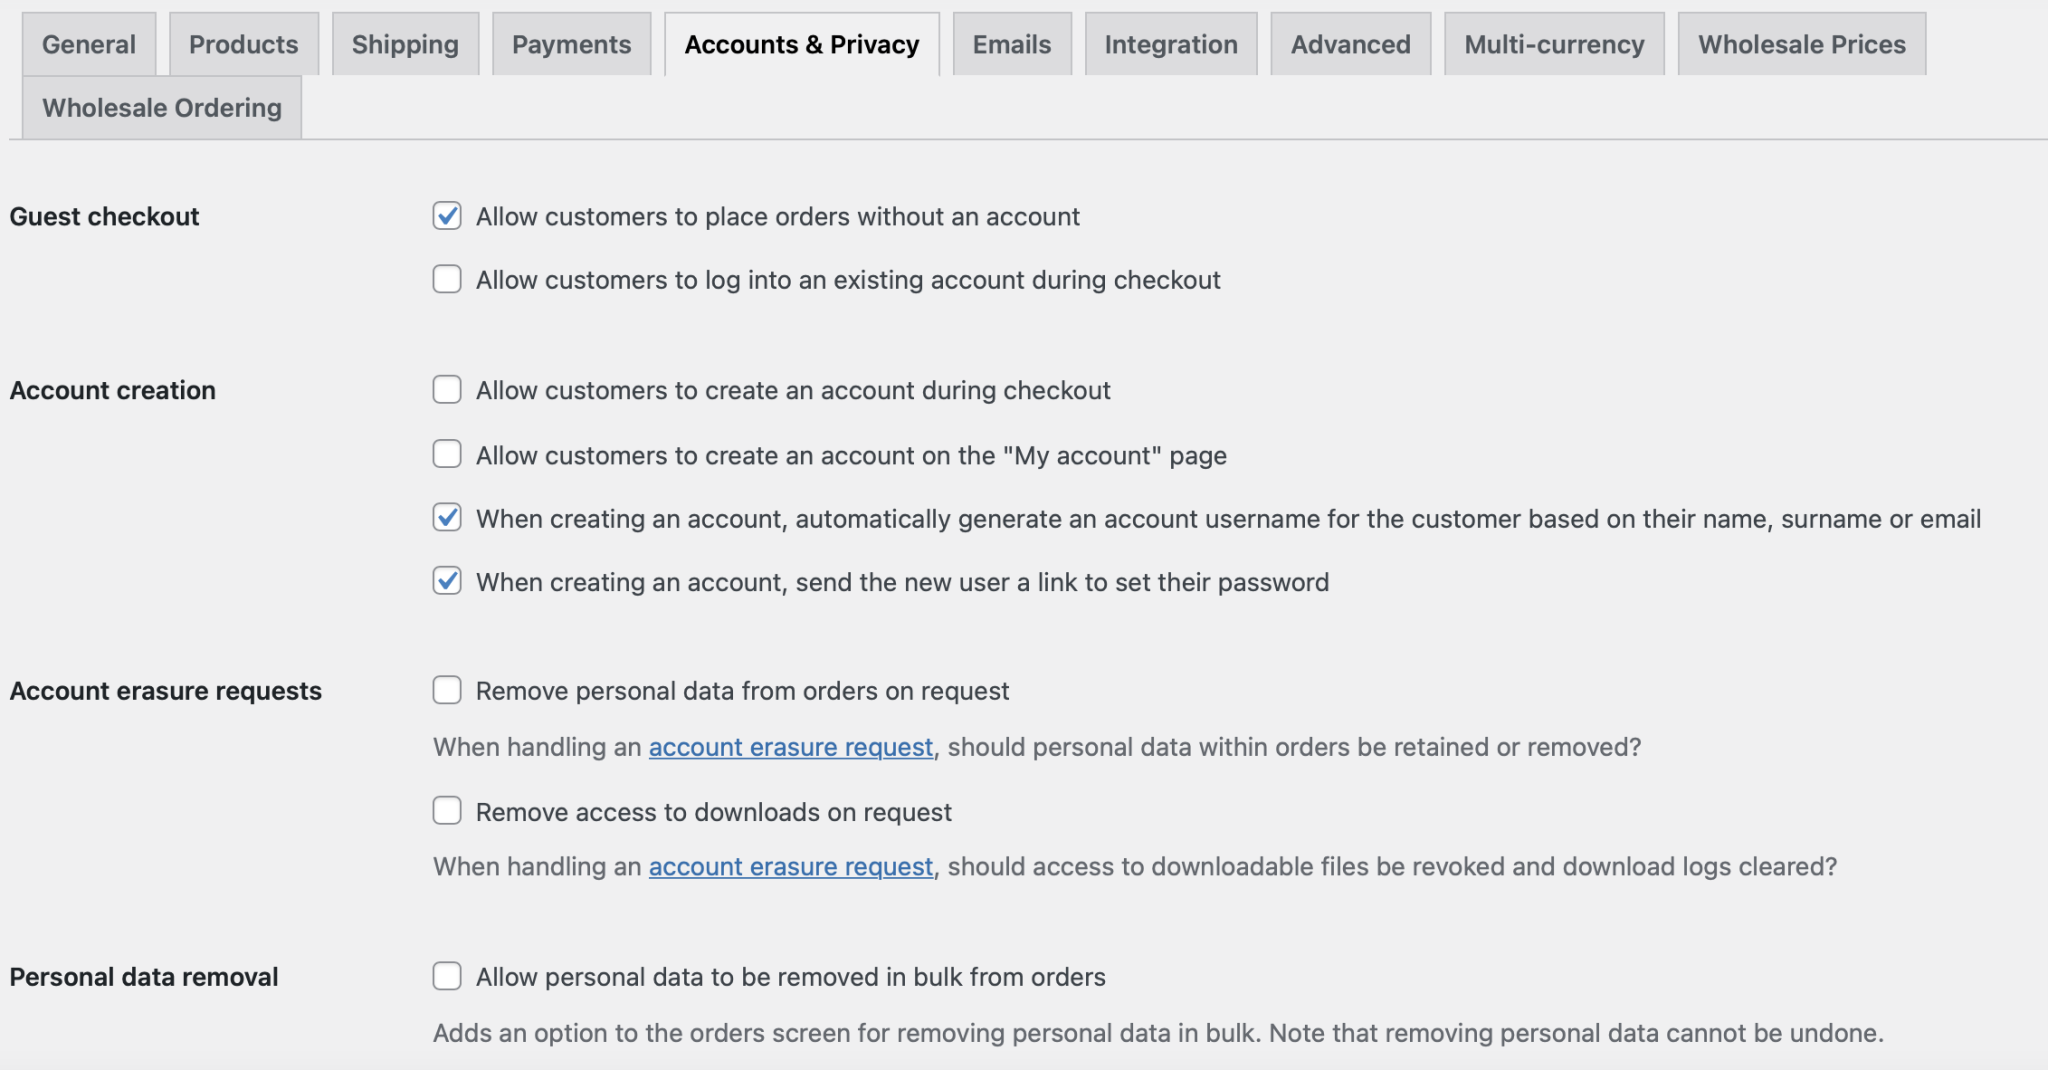This screenshot has height=1070, width=2048.
Task: Select the Emails tab
Action: (x=1011, y=45)
